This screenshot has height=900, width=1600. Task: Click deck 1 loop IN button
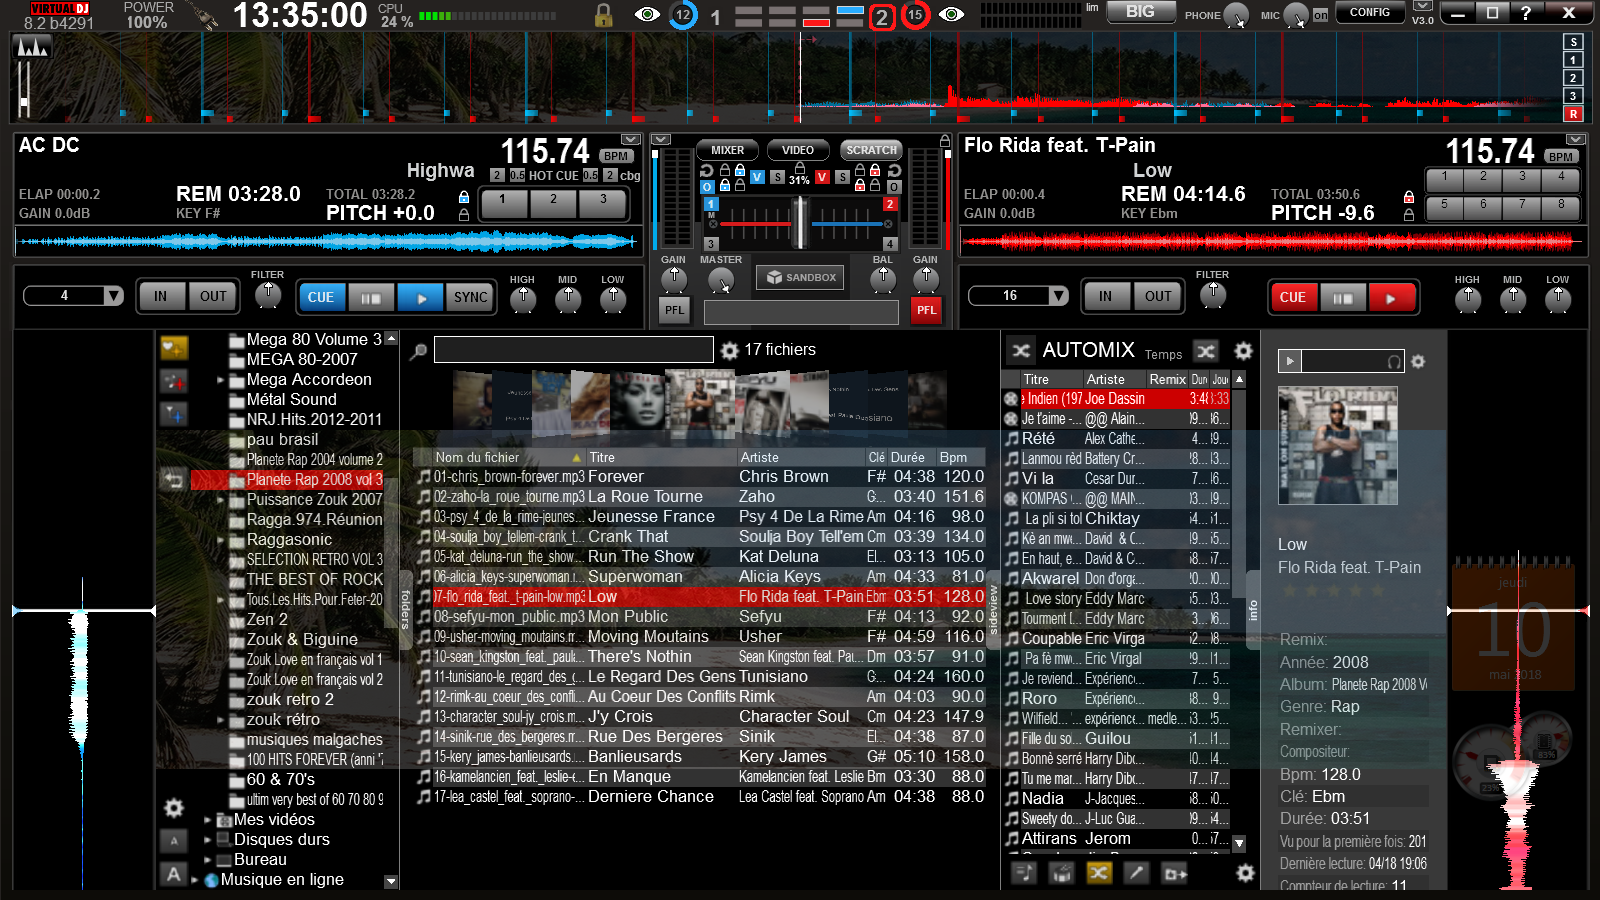click(x=161, y=296)
